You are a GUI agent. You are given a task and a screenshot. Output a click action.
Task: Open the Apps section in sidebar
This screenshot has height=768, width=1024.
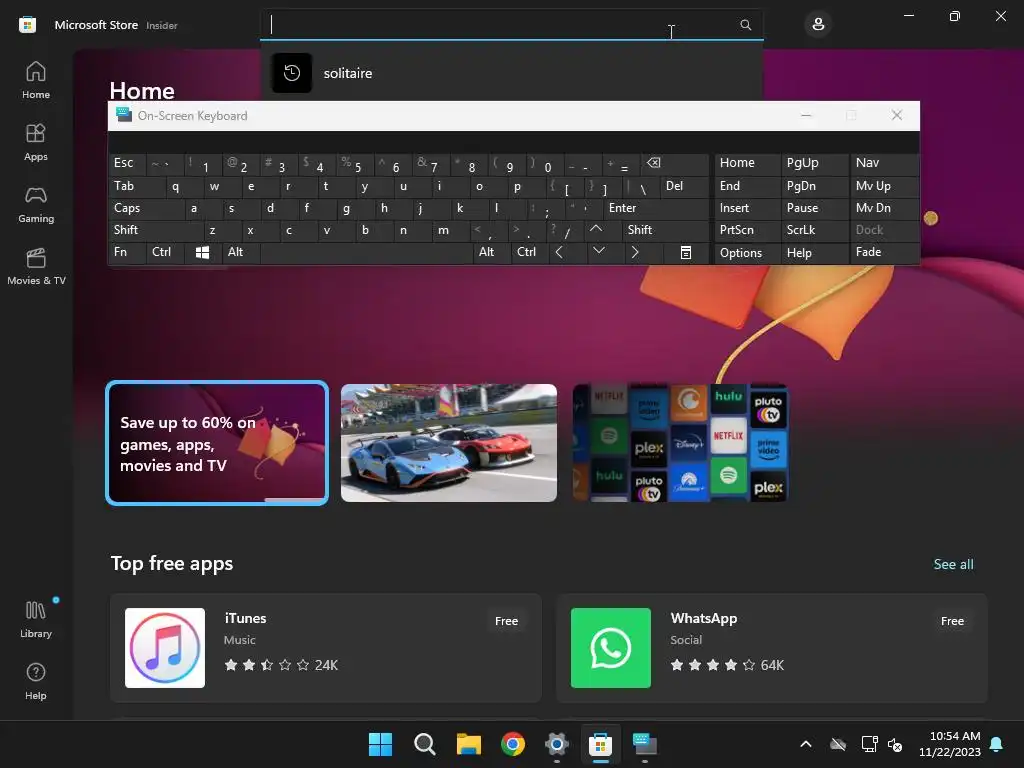coord(36,142)
